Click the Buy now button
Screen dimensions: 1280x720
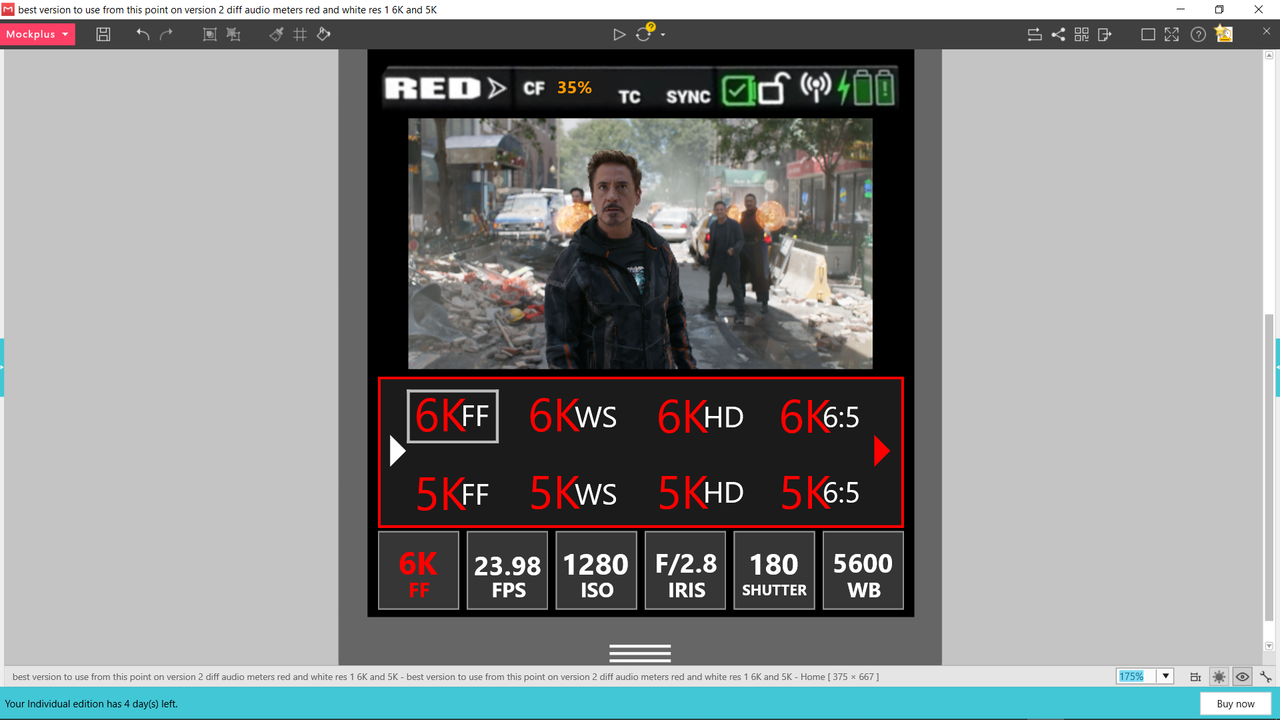1236,704
